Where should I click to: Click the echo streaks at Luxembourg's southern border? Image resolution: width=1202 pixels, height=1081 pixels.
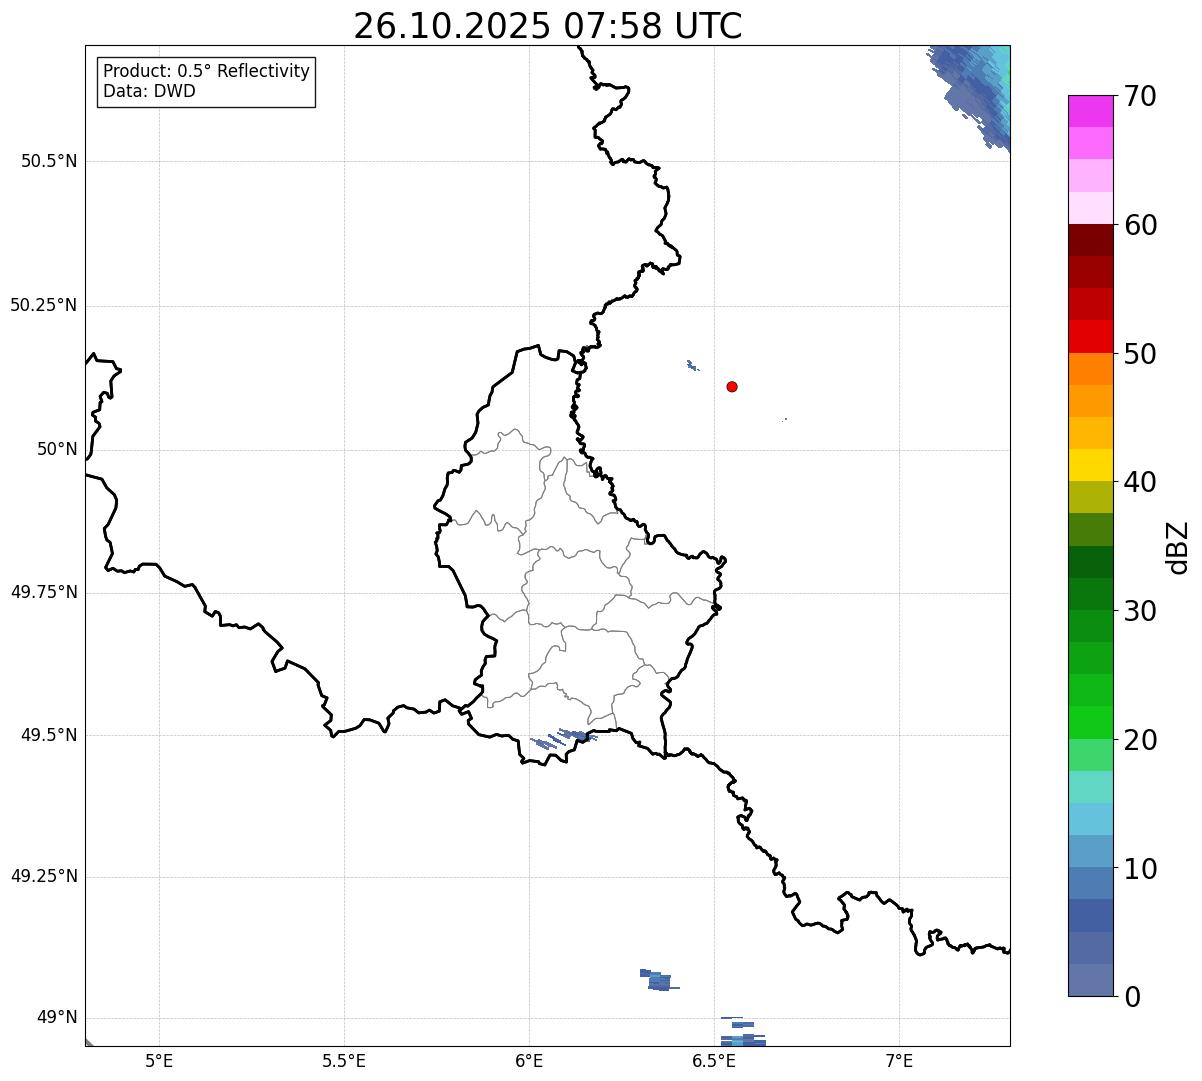pyautogui.click(x=565, y=739)
